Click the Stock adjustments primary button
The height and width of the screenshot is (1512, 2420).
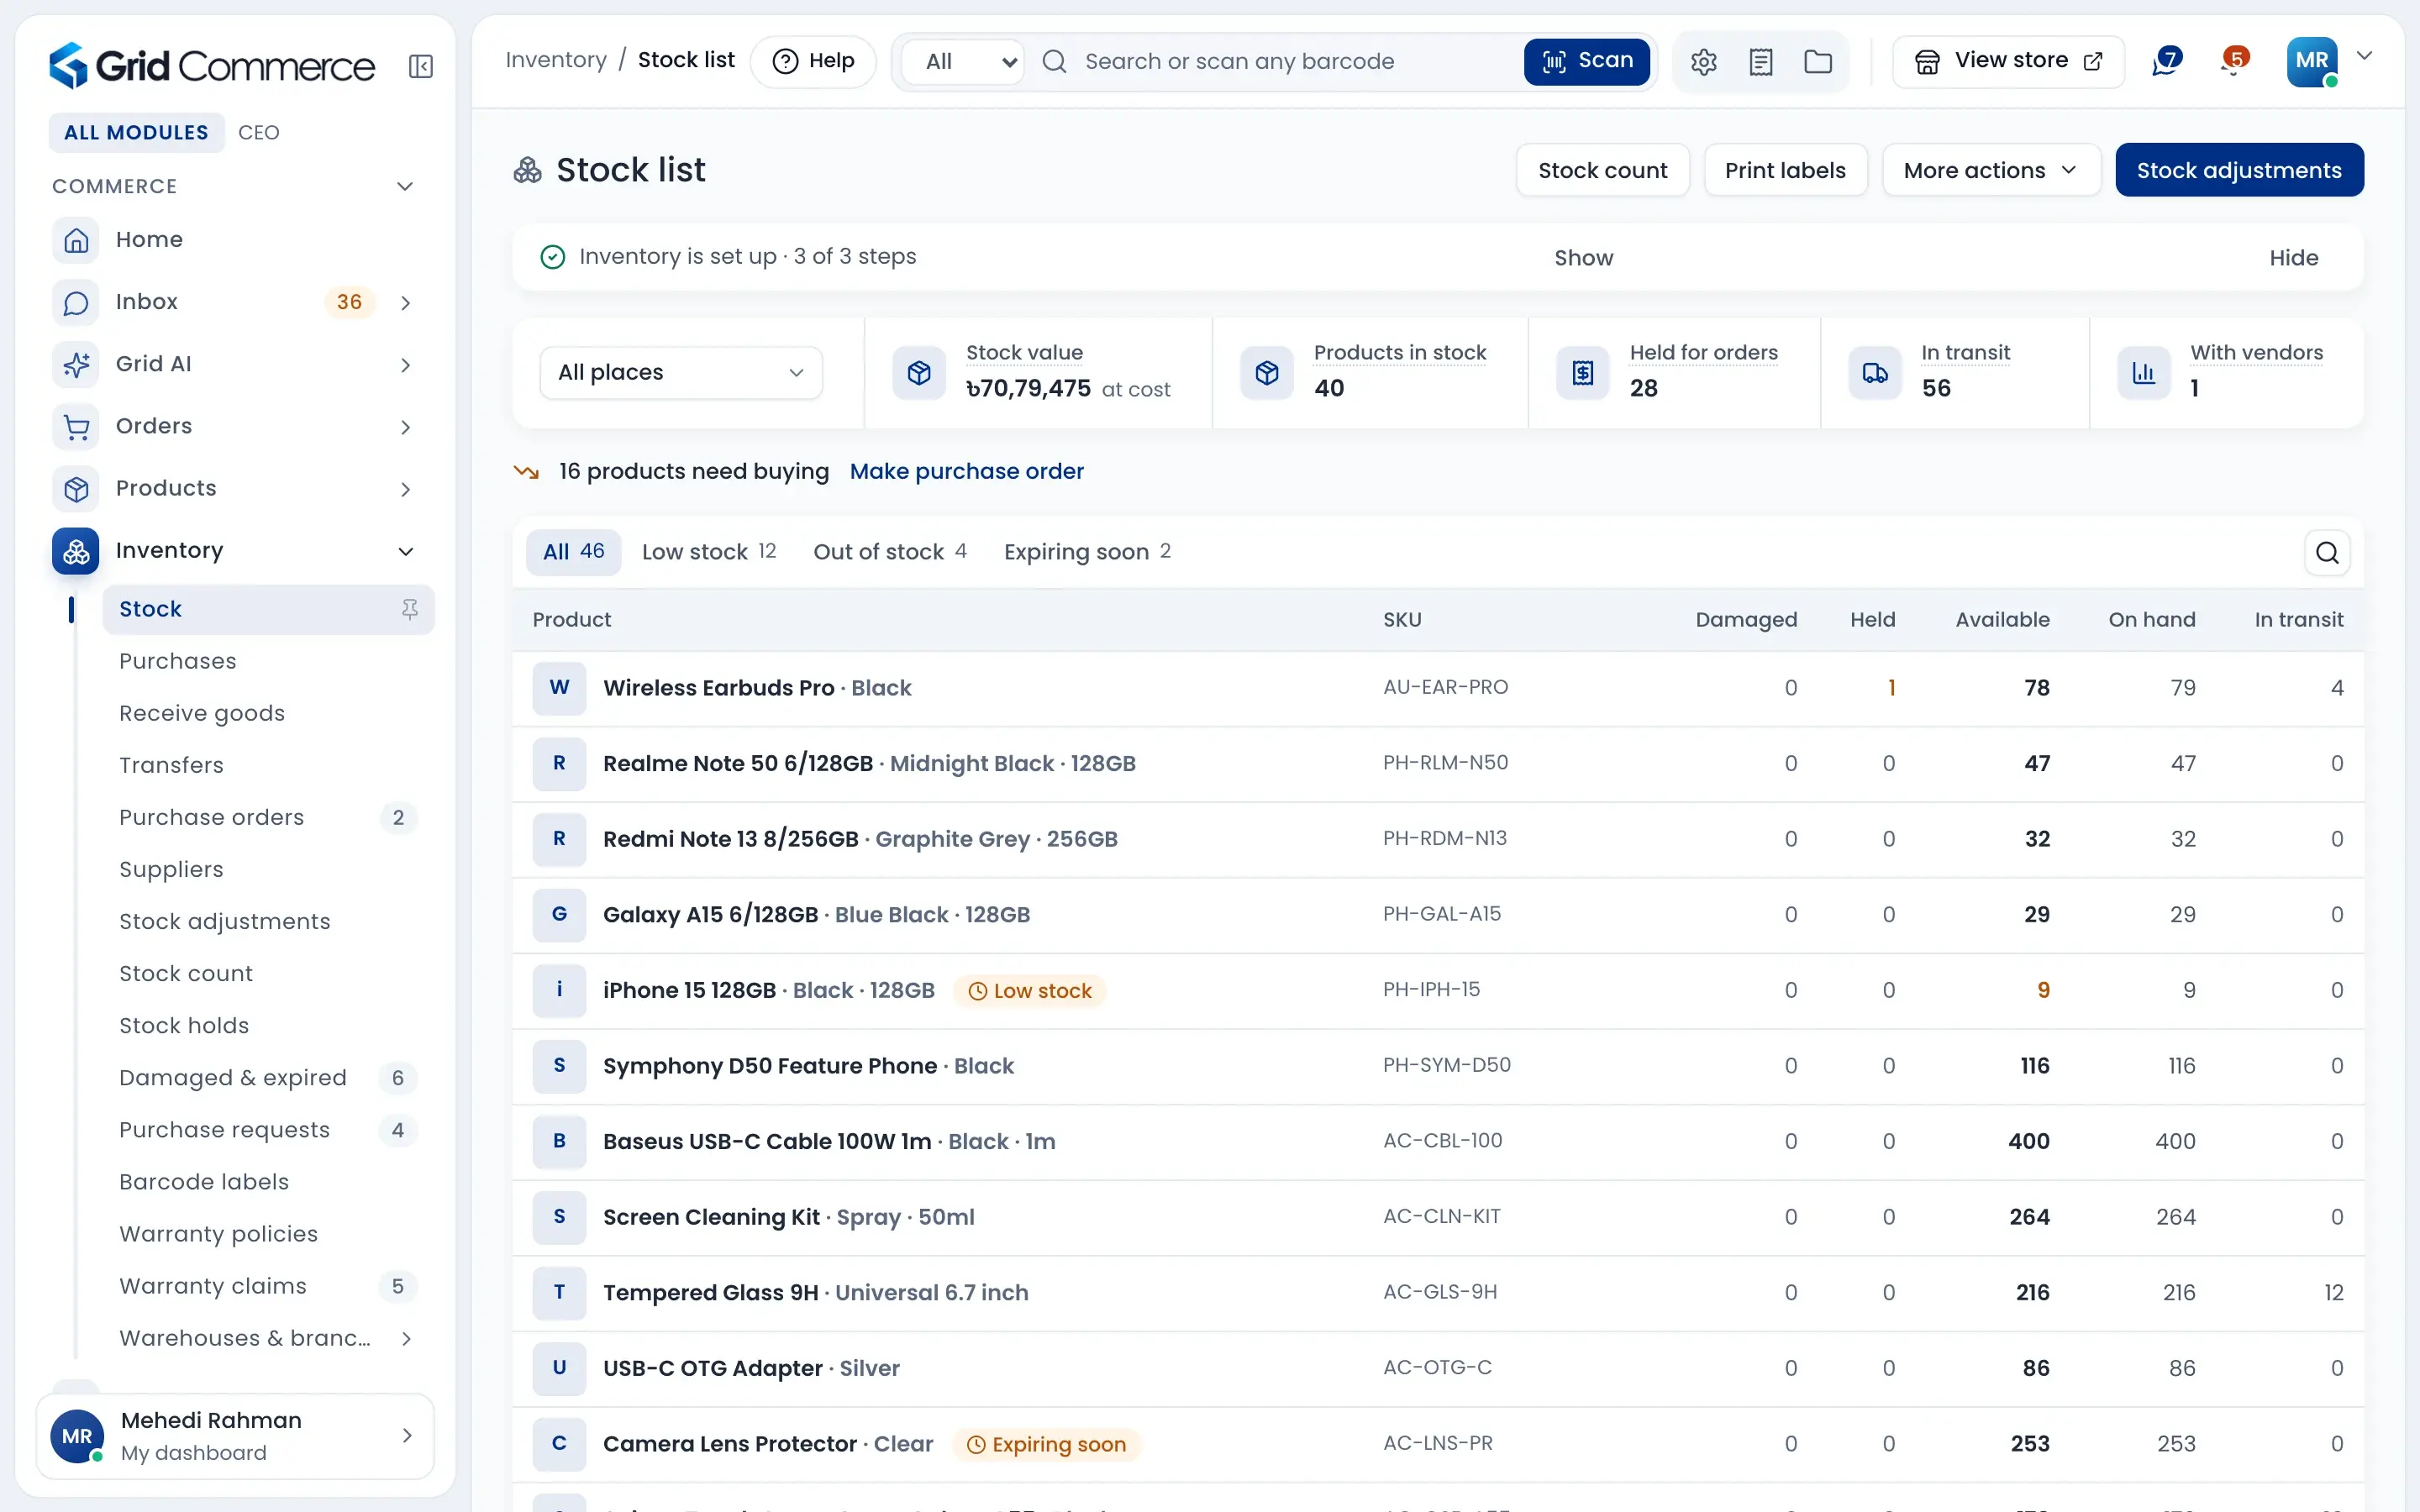click(2239, 170)
